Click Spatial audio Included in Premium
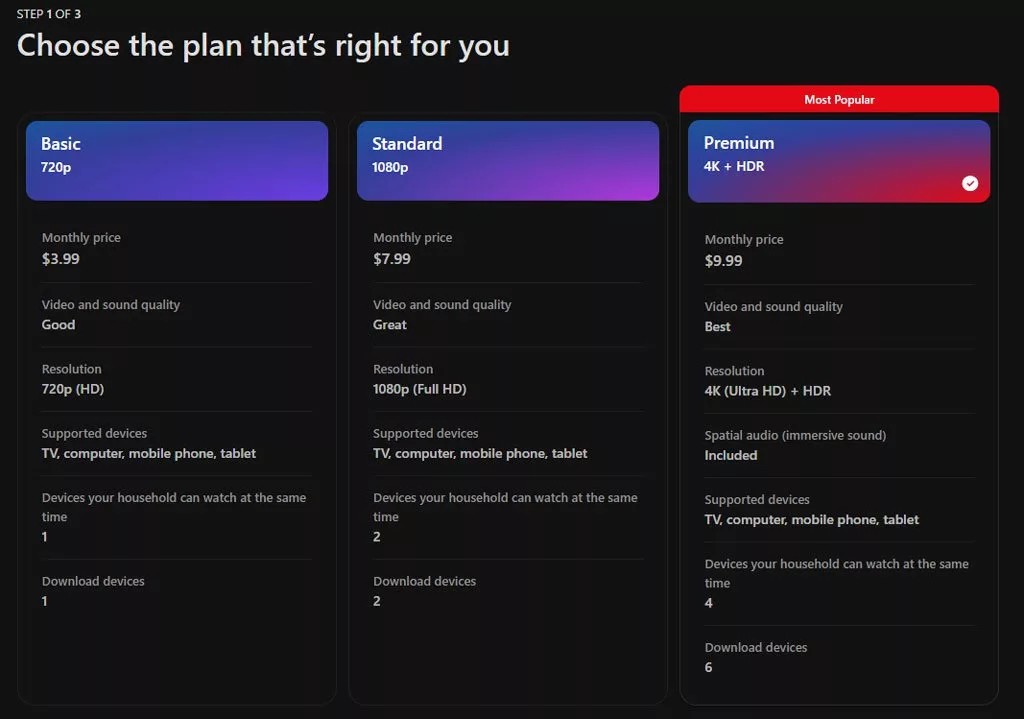 (731, 455)
